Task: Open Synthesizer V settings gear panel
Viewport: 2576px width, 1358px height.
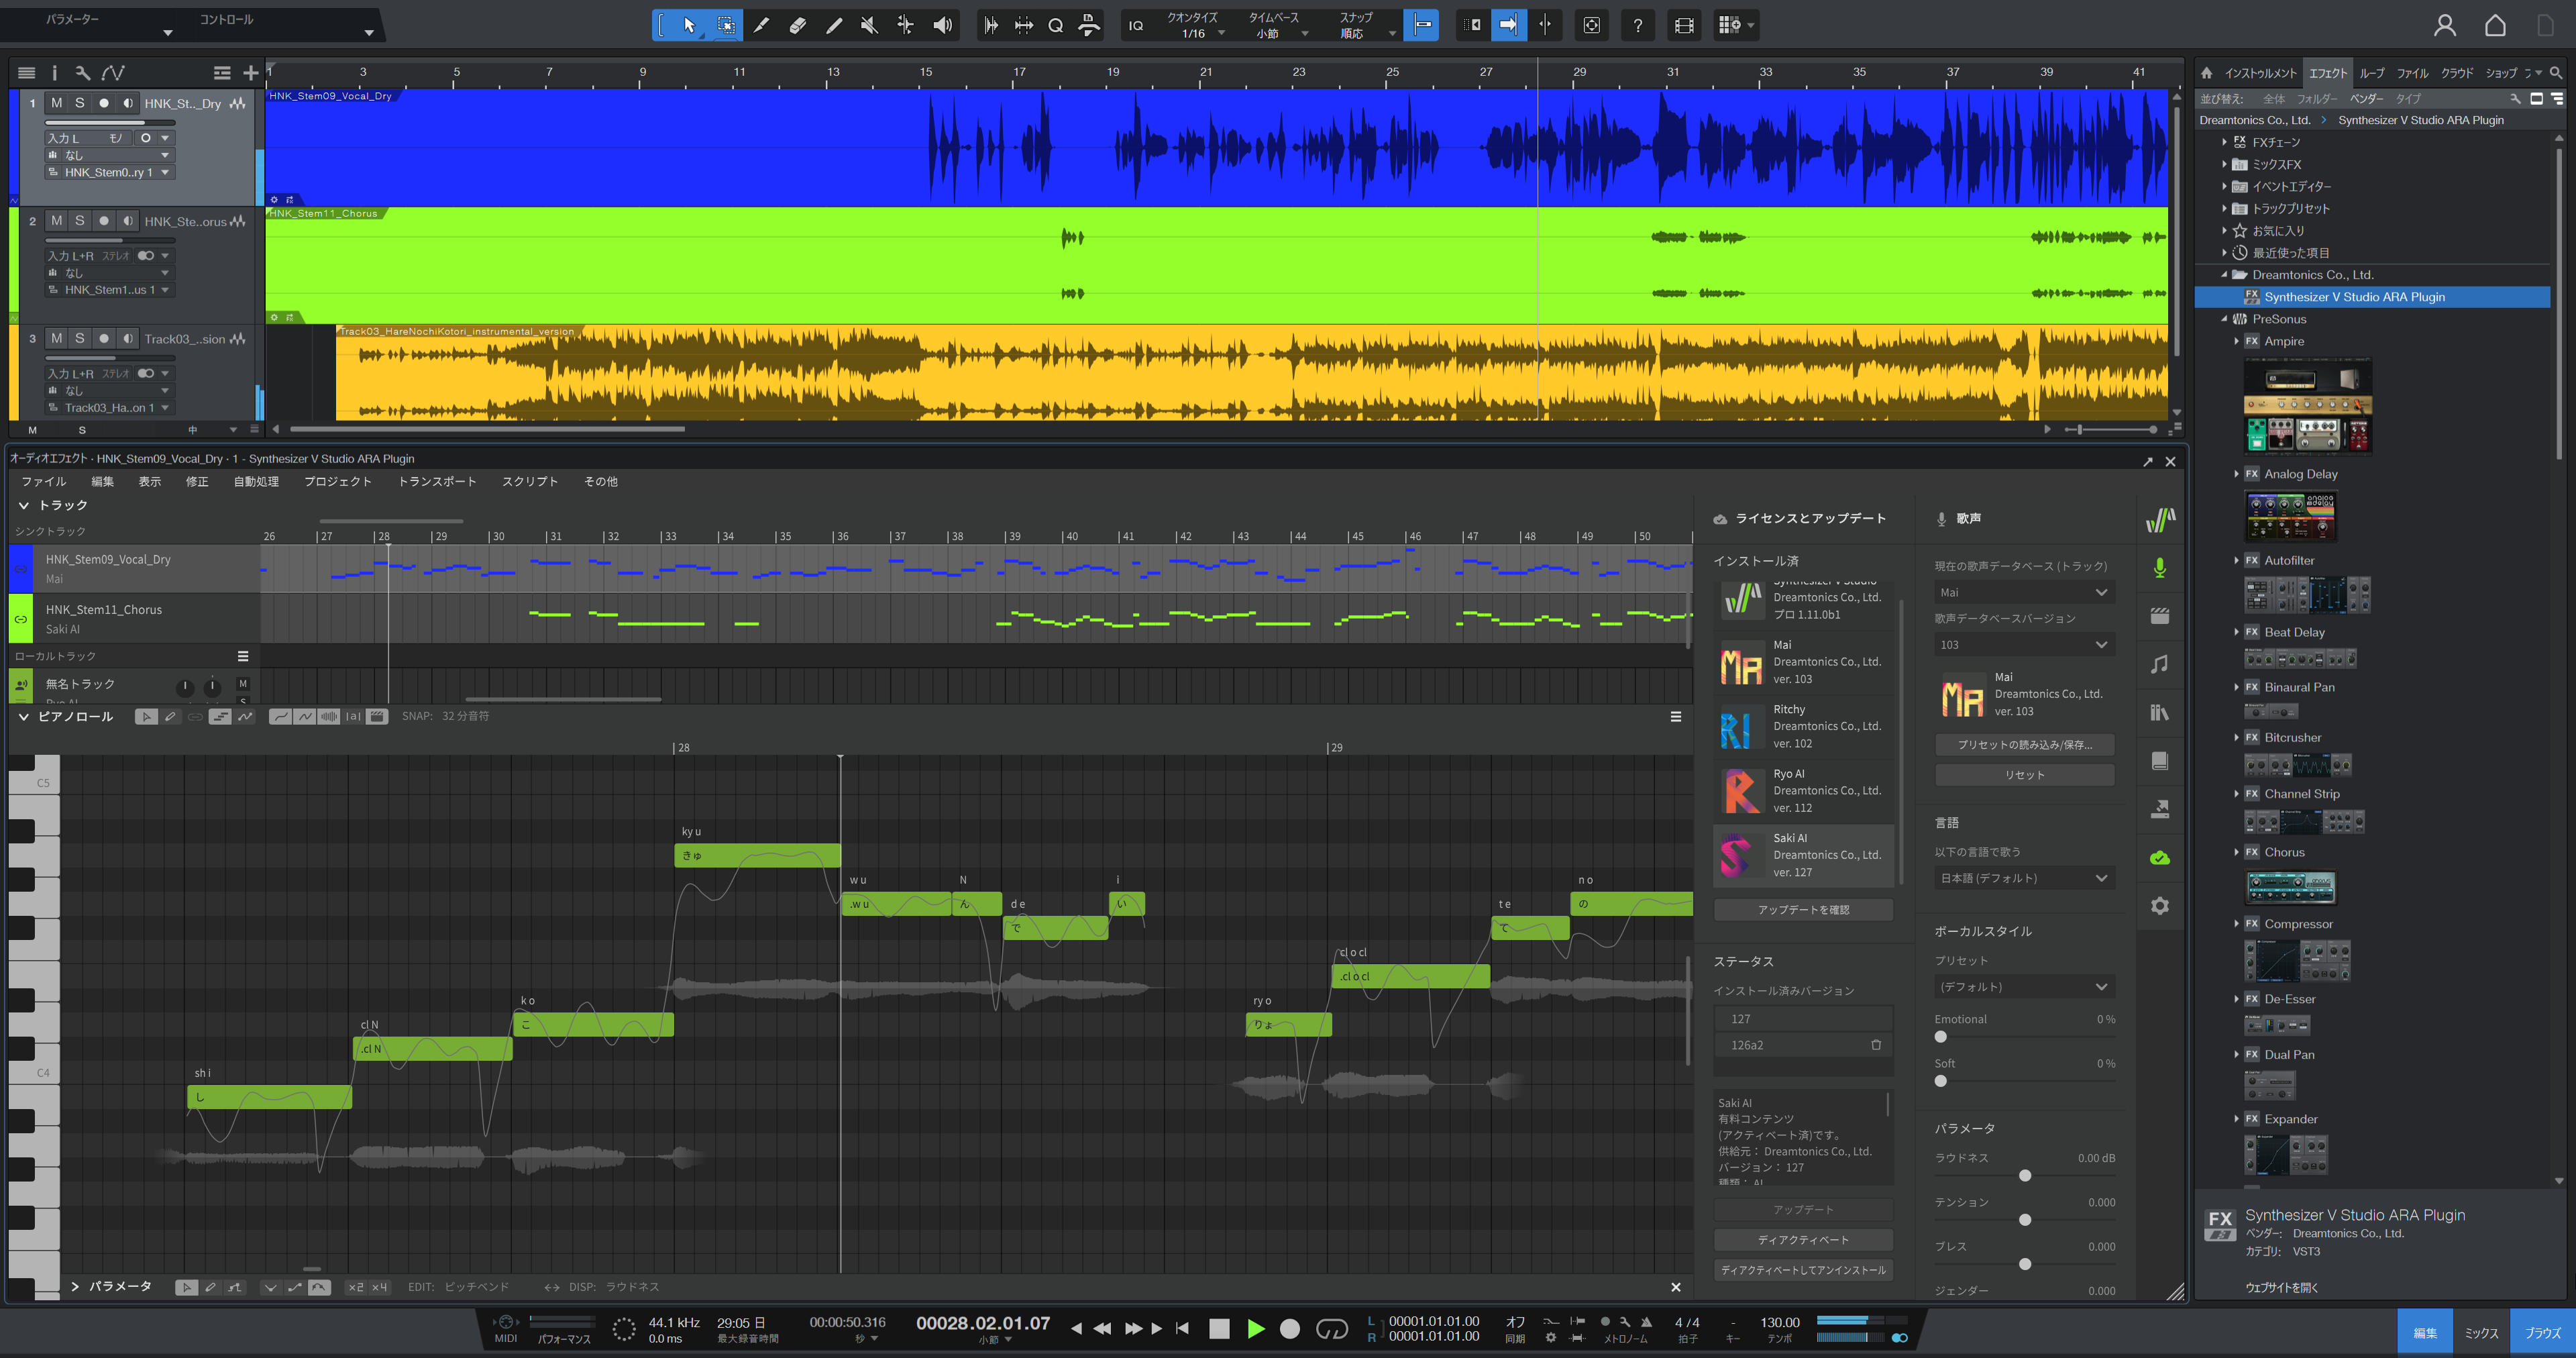Action: pyautogui.click(x=2159, y=906)
